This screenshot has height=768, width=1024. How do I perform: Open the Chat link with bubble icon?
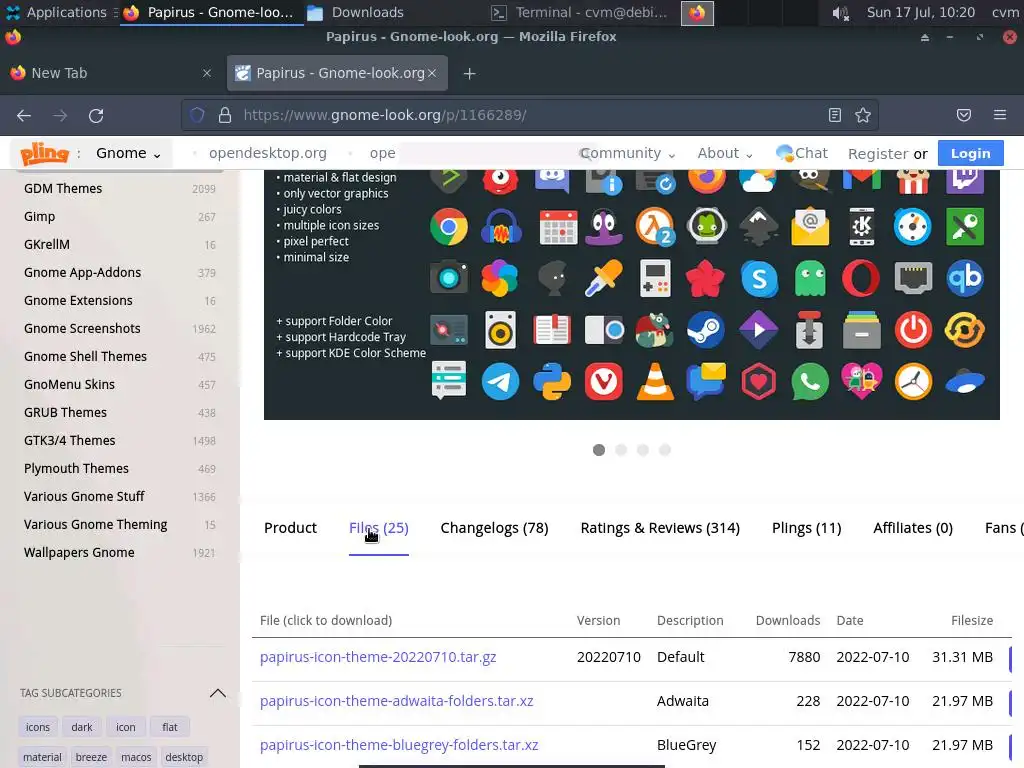pyautogui.click(x=801, y=153)
